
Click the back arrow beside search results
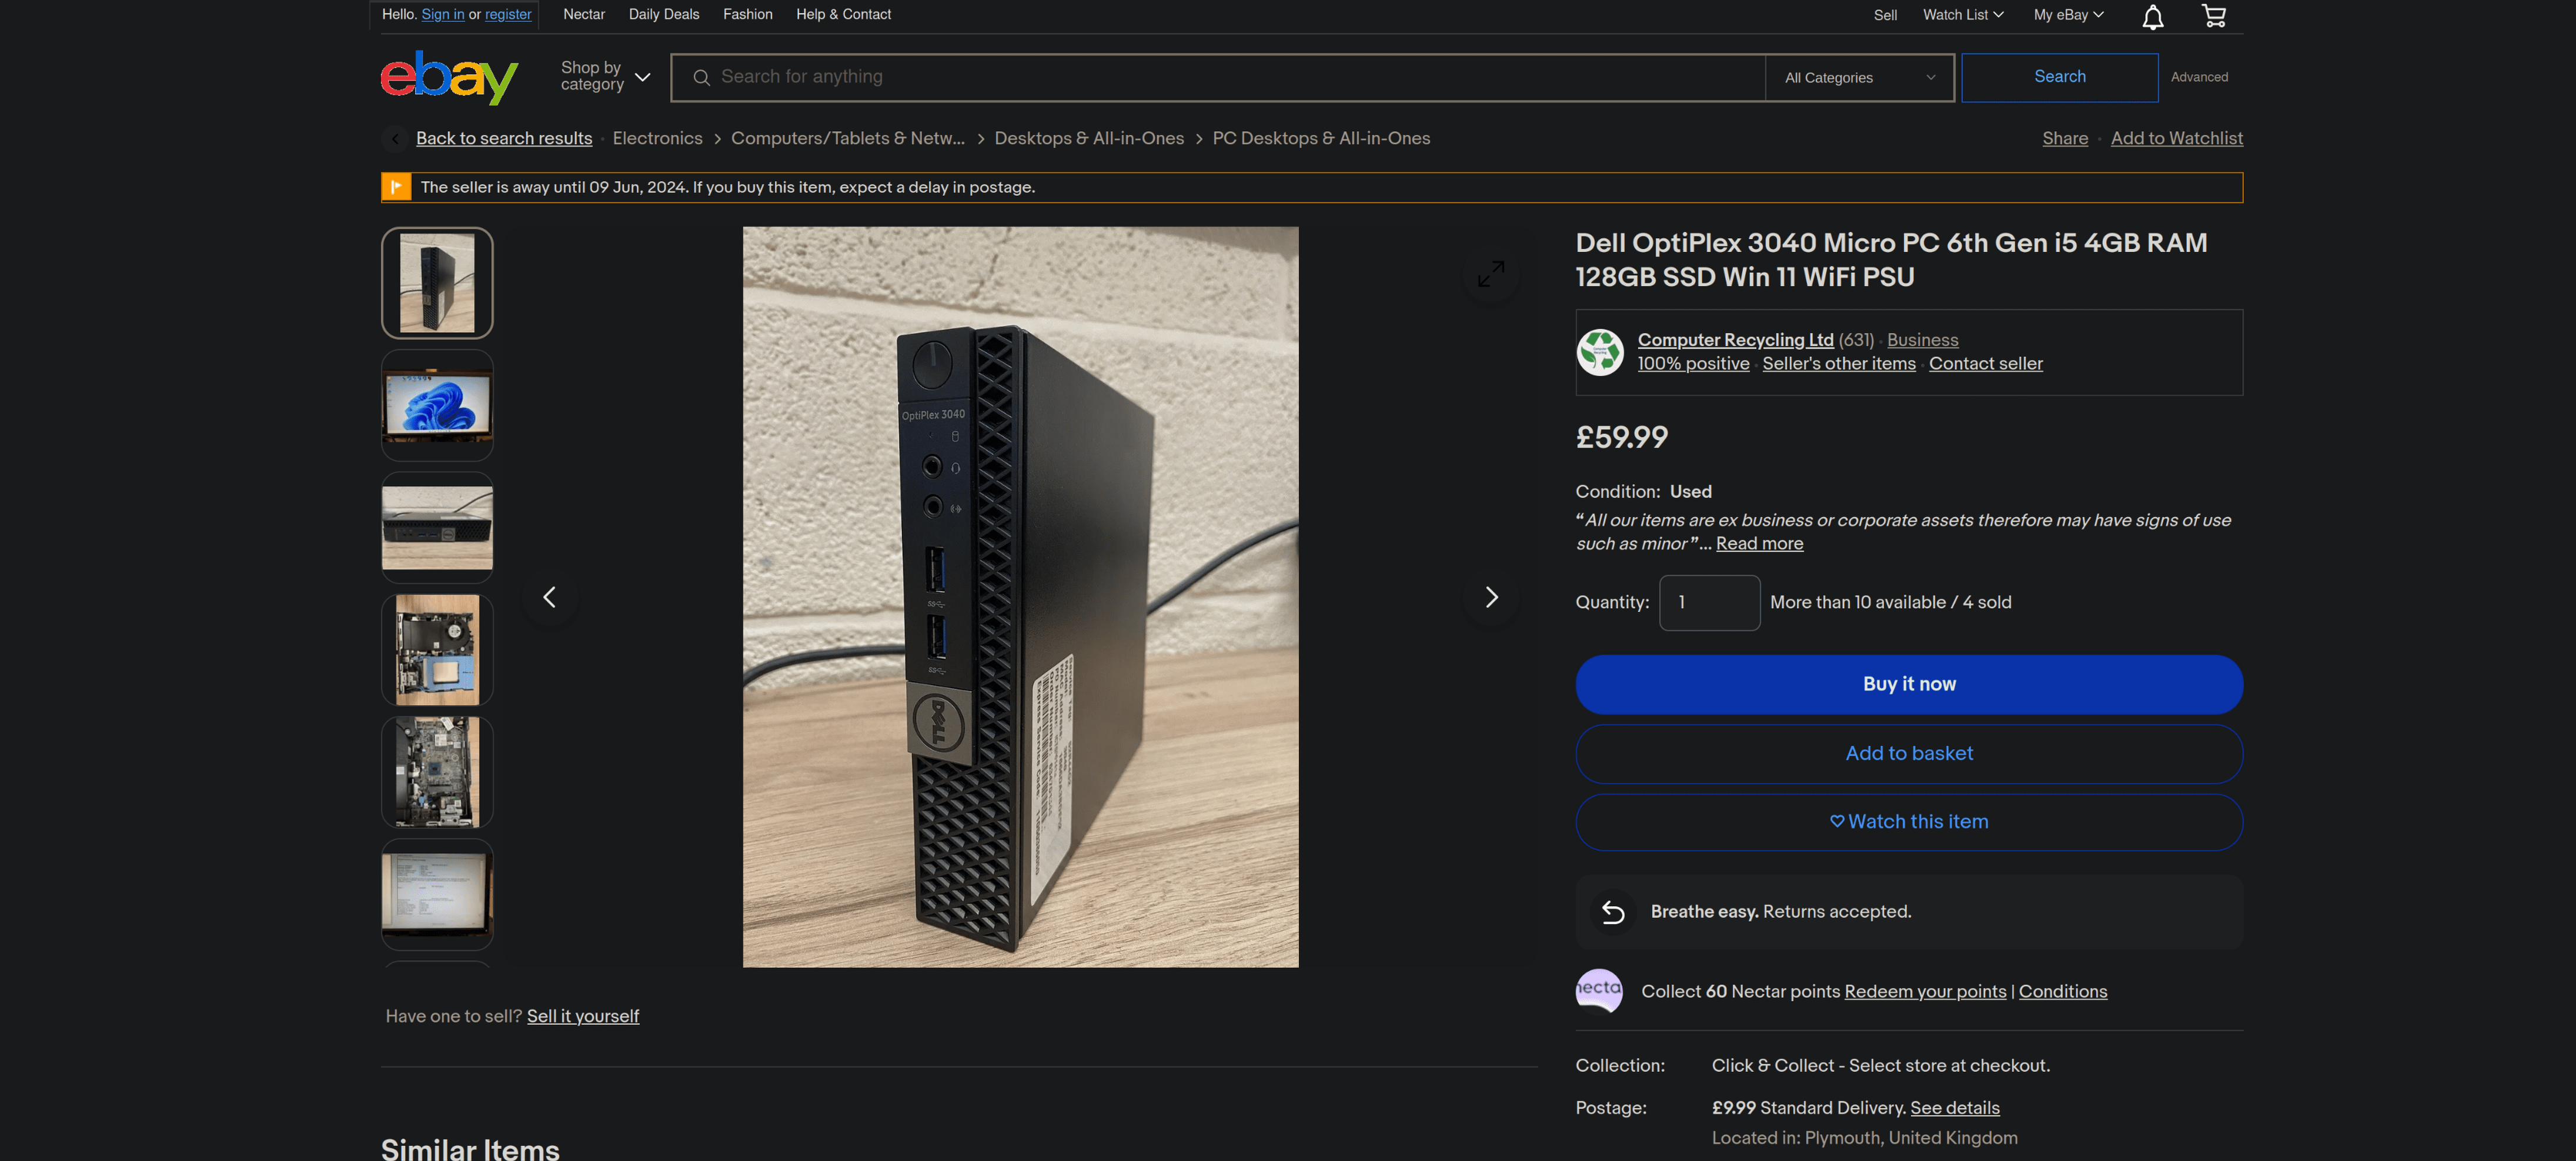click(395, 139)
